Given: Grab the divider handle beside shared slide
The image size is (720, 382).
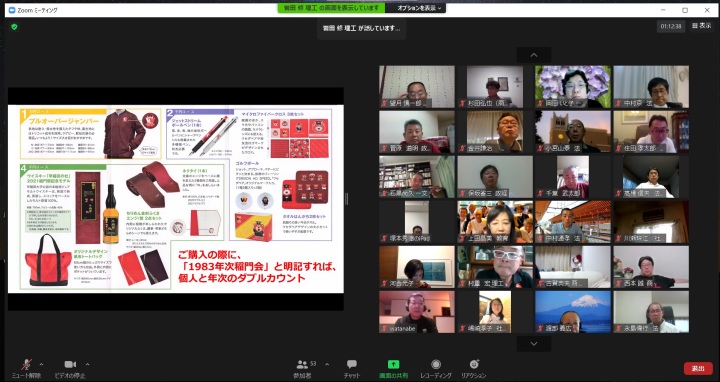Looking at the screenshot, I should click(x=347, y=199).
